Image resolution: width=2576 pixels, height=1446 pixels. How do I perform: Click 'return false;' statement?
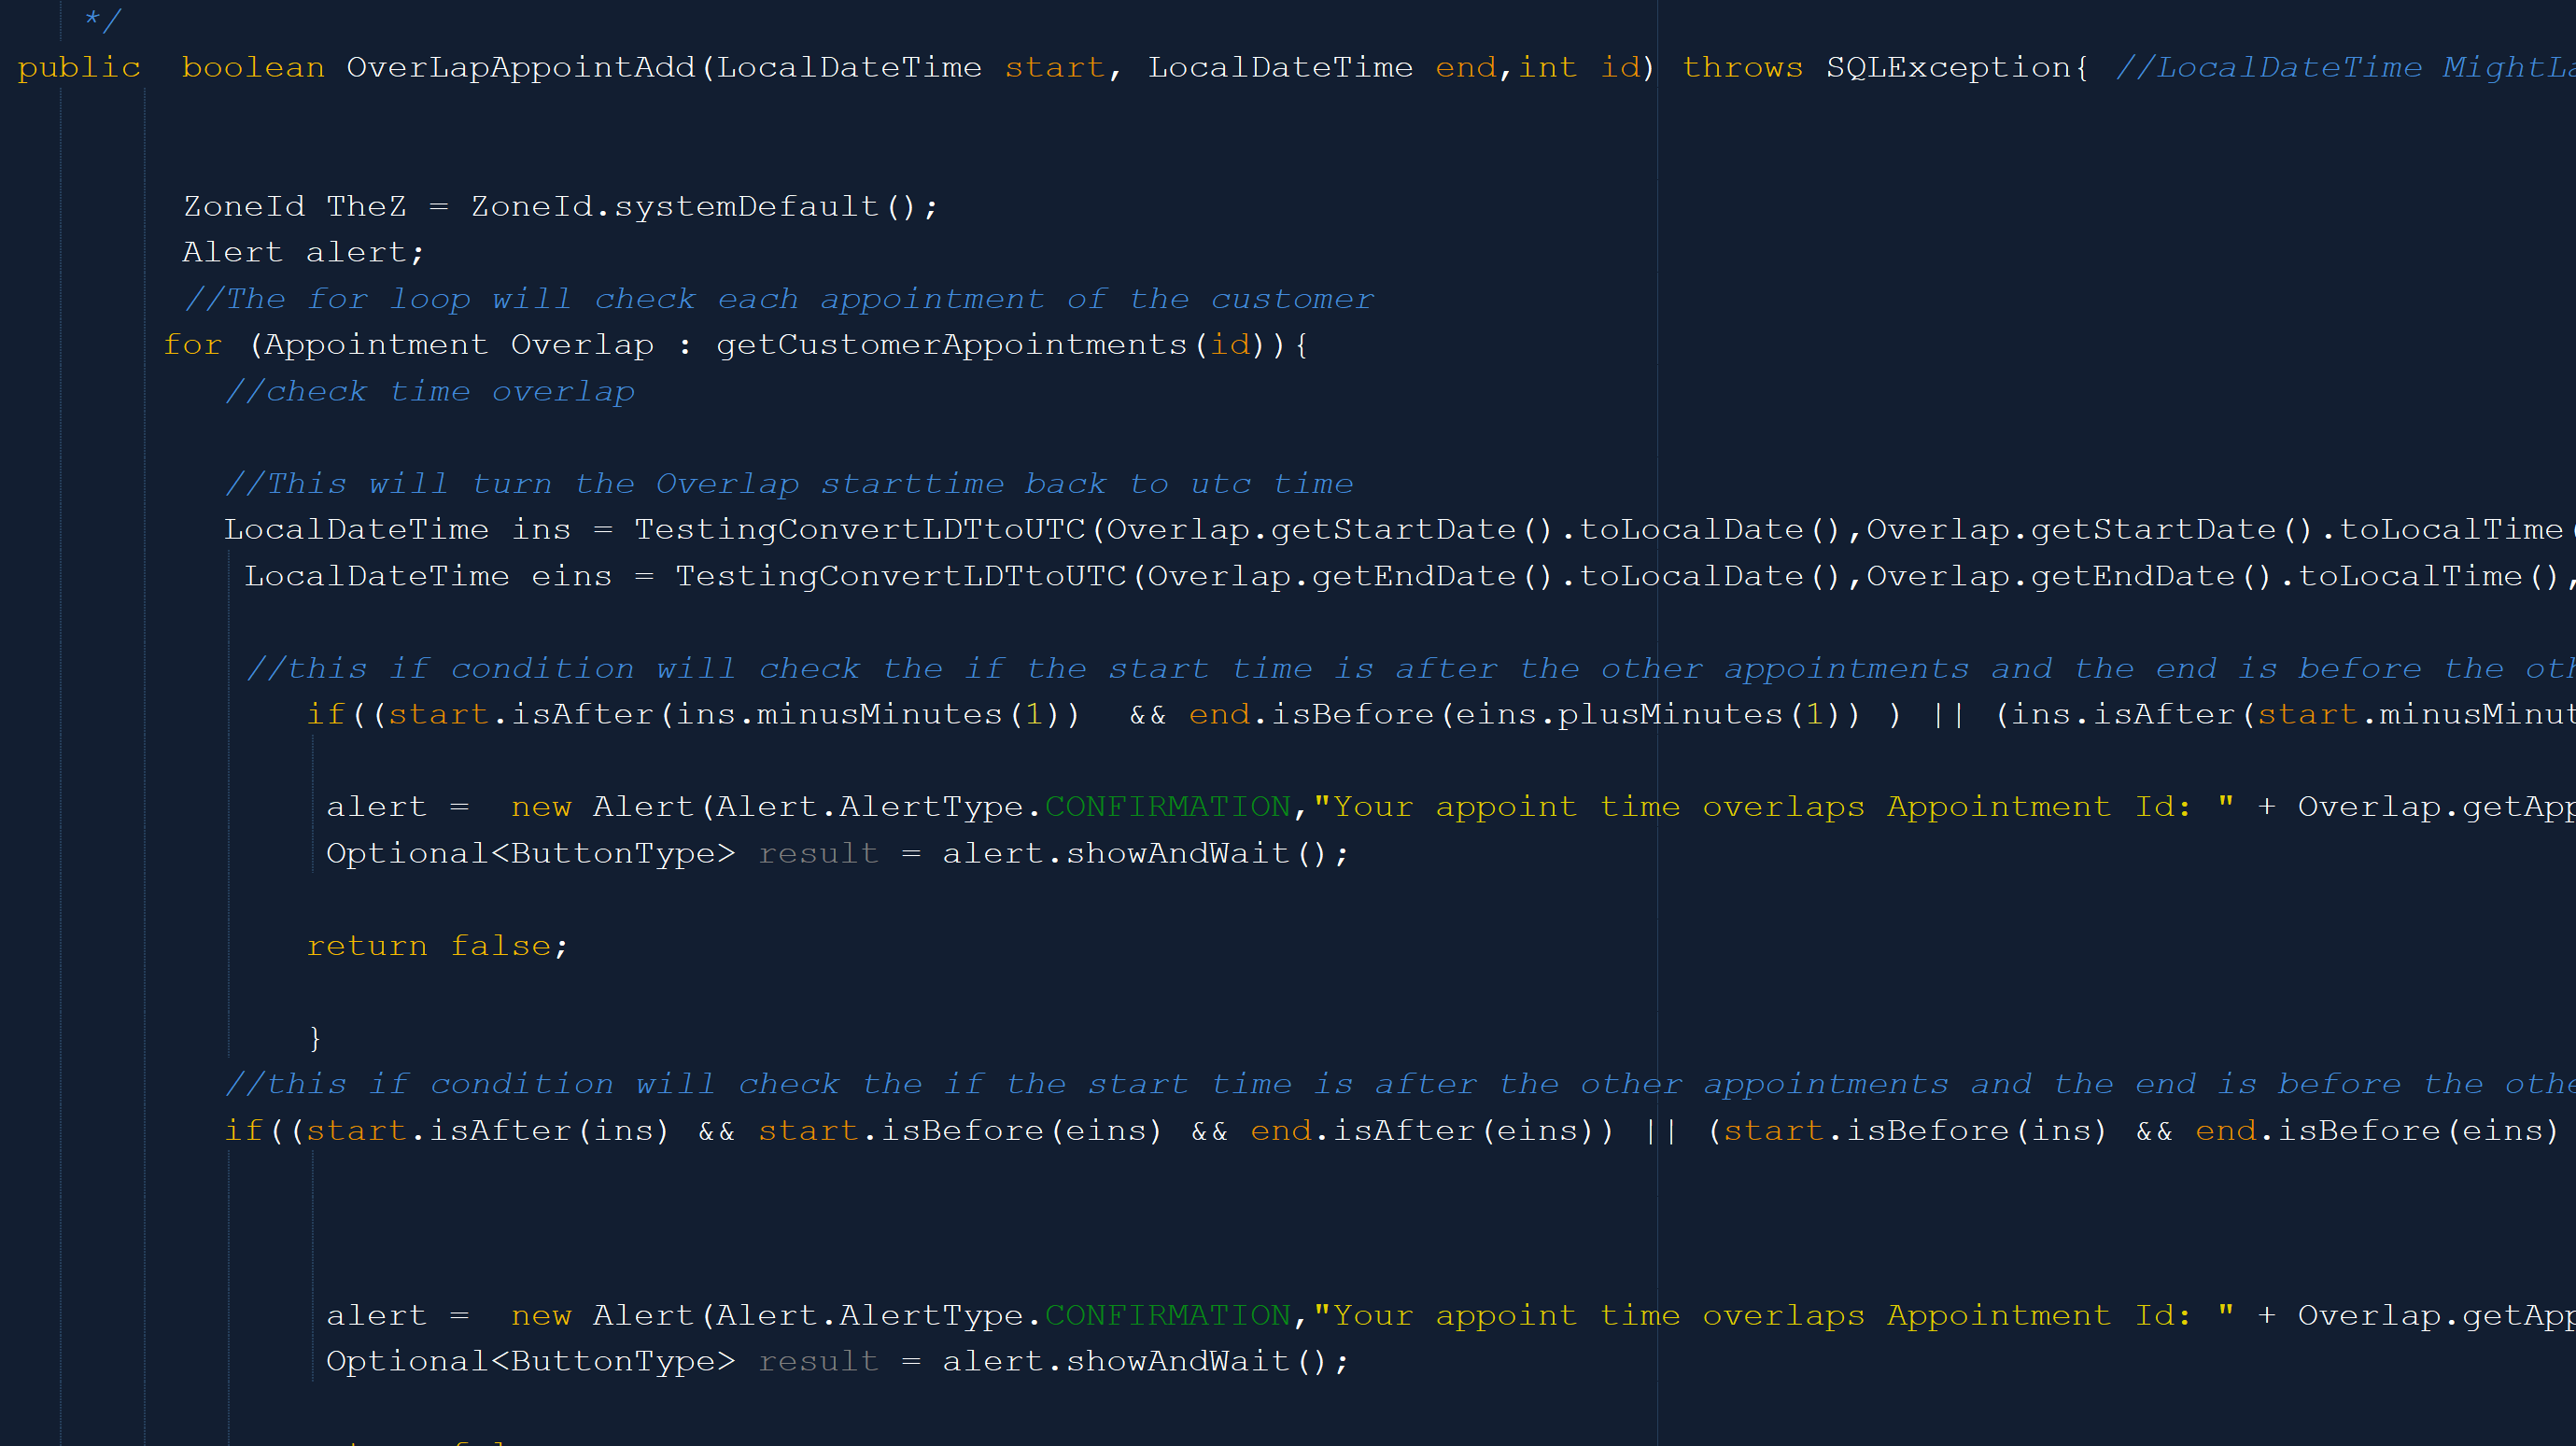tap(437, 946)
